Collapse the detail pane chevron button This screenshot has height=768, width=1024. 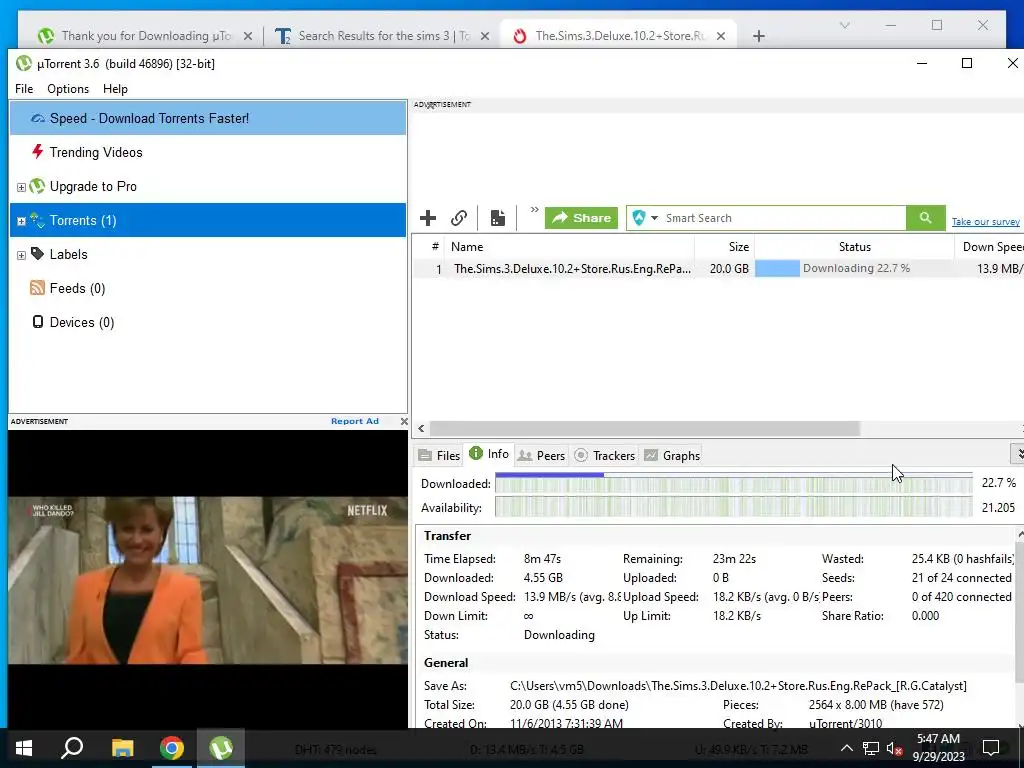tap(1017, 453)
